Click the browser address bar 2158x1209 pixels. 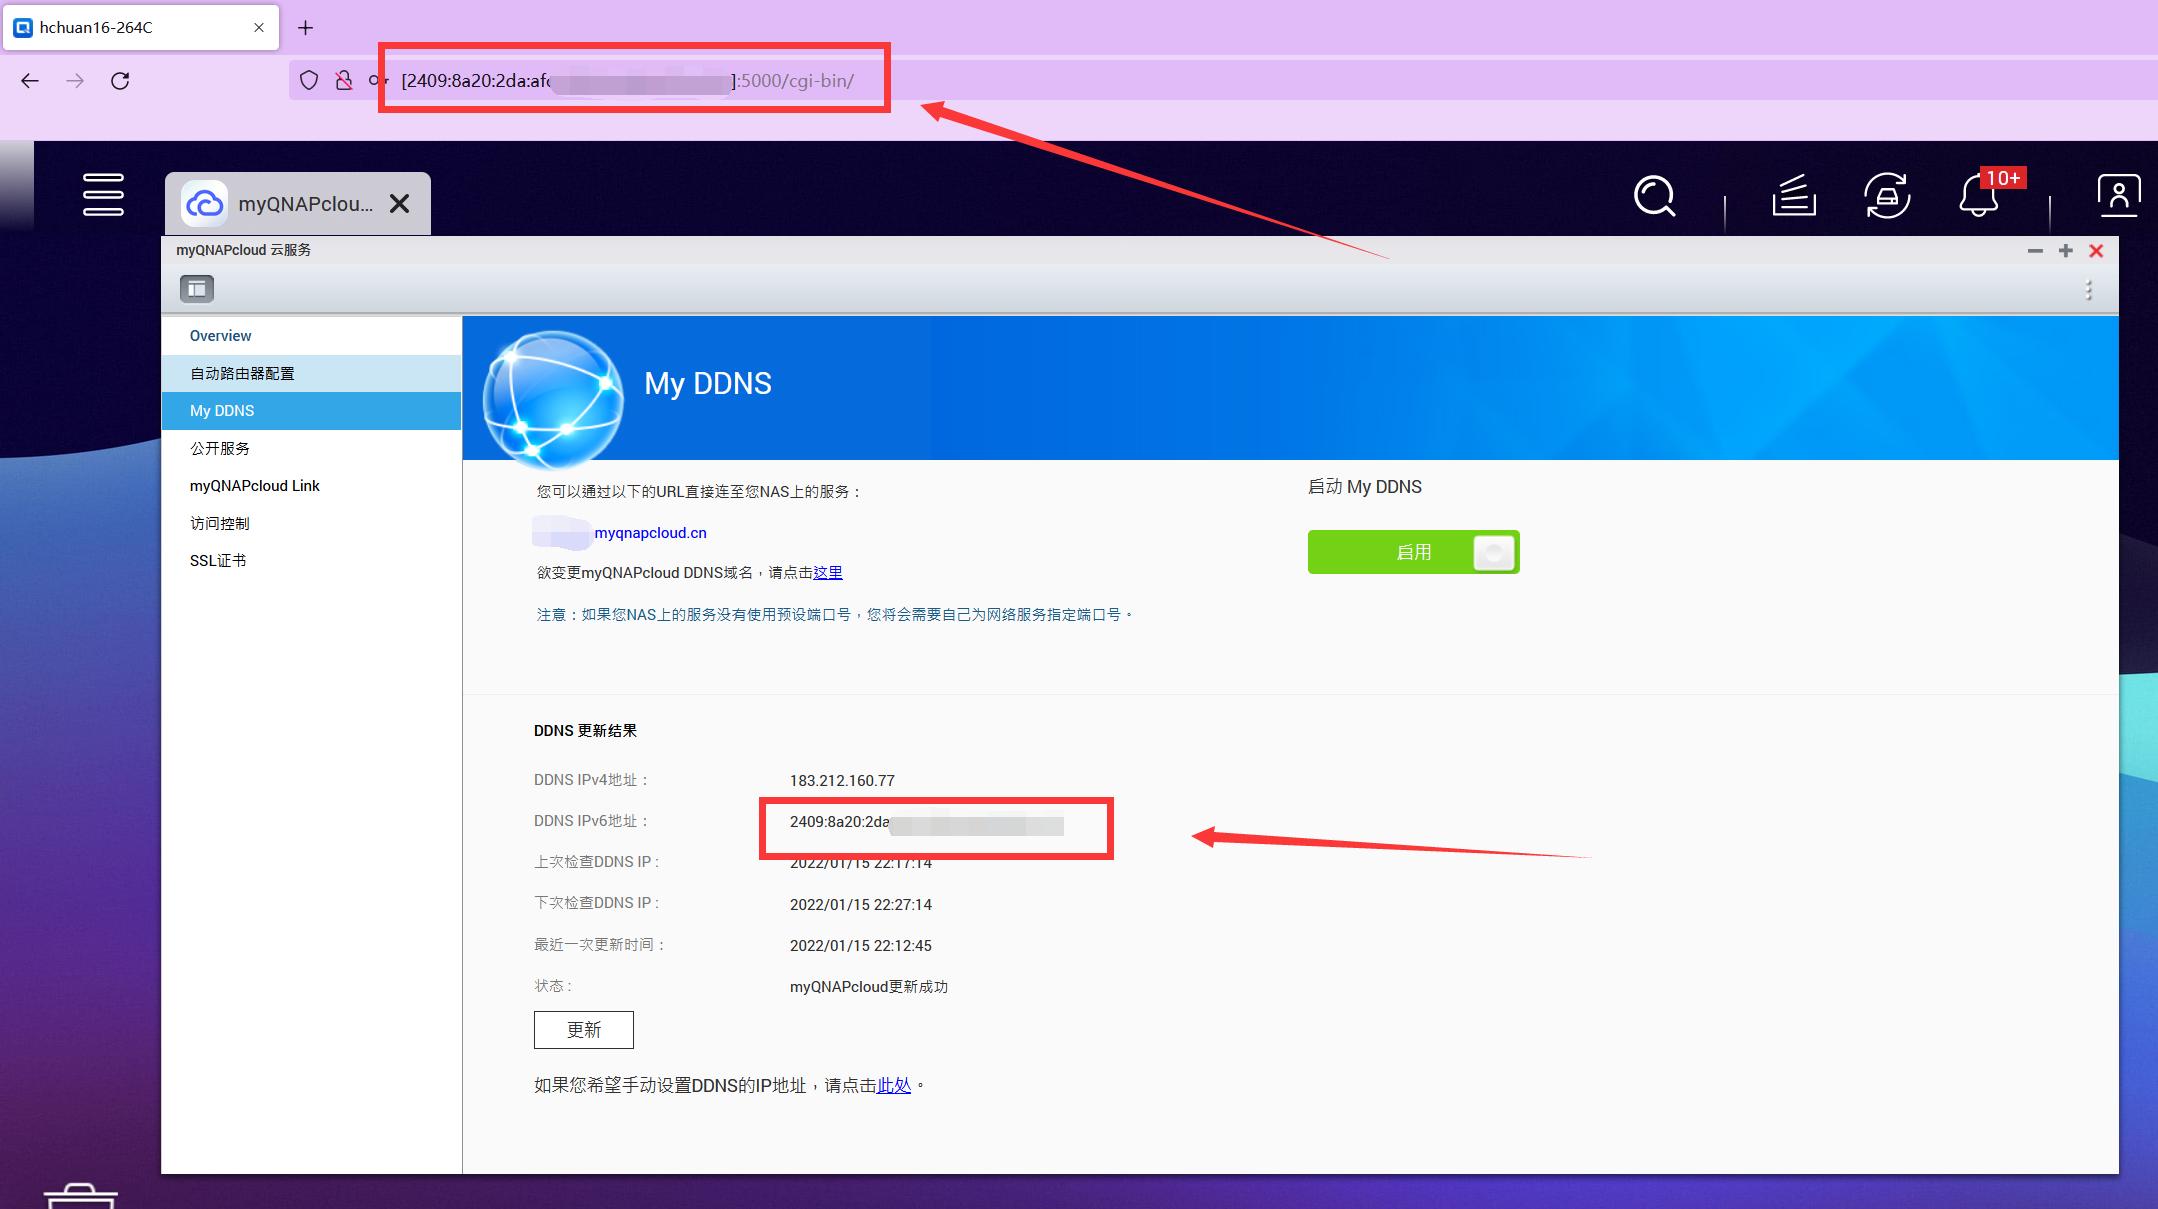point(630,80)
